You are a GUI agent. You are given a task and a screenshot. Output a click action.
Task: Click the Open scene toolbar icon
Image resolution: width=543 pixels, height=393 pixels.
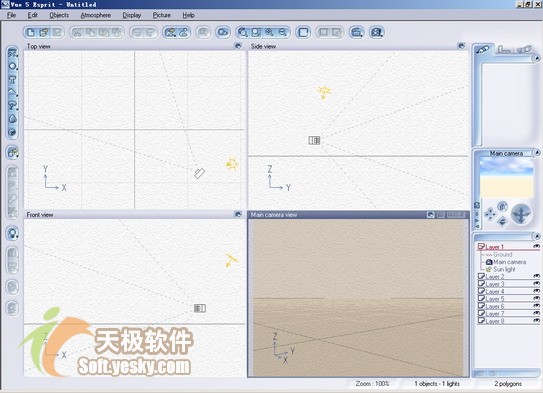coord(44,33)
